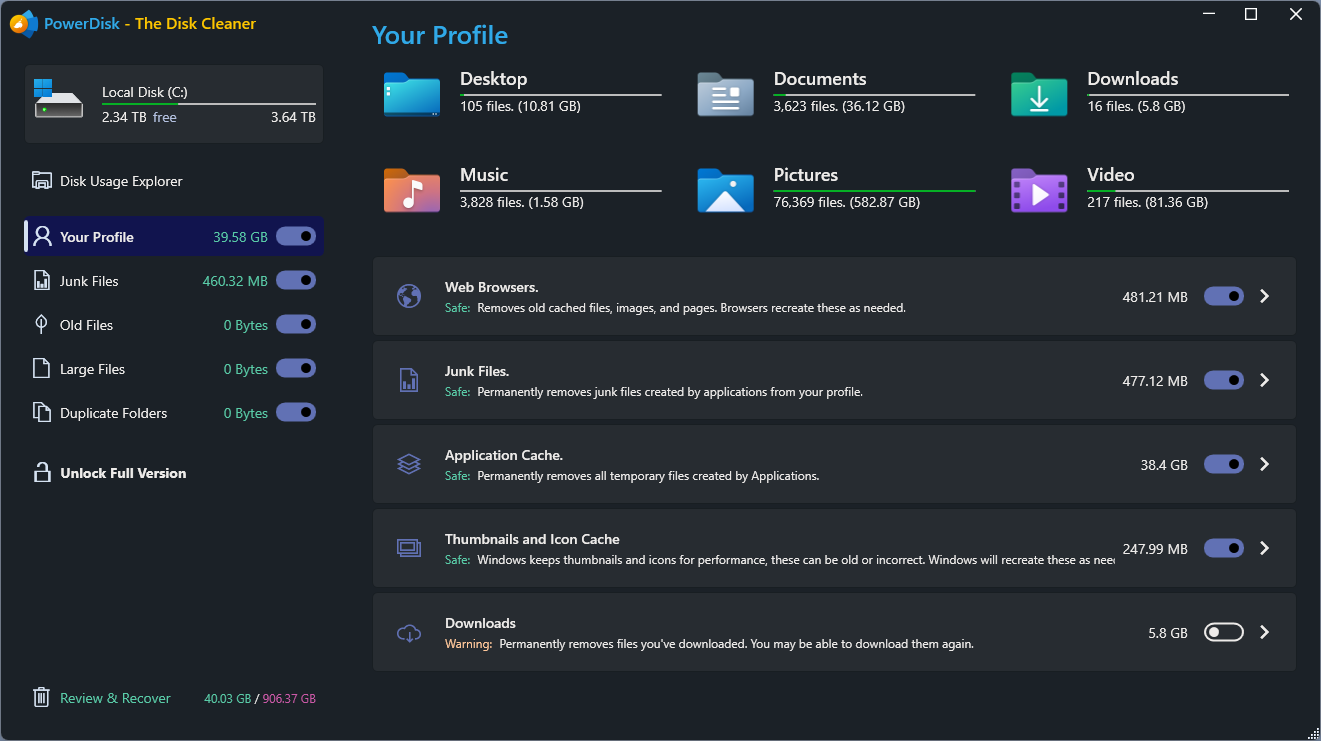Click the Thumbnails and Icon Cache icon
The height and width of the screenshot is (741, 1321).
(409, 548)
